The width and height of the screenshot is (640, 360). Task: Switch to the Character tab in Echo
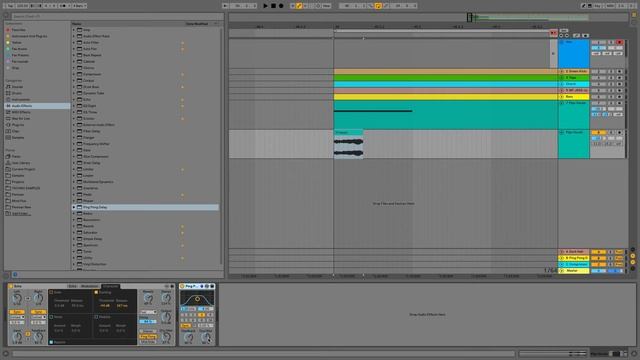[x=110, y=286]
